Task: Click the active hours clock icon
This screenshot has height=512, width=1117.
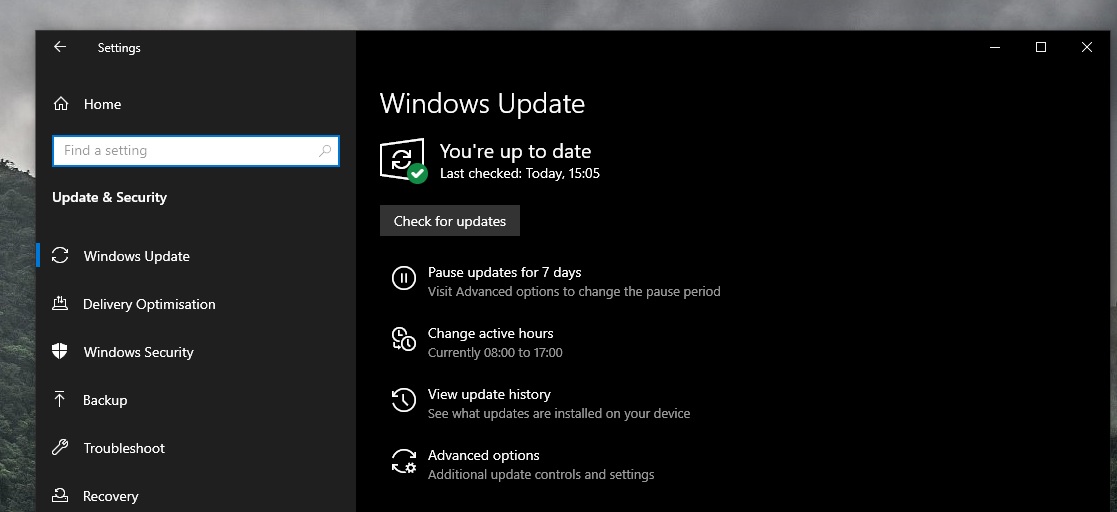Action: tap(404, 339)
